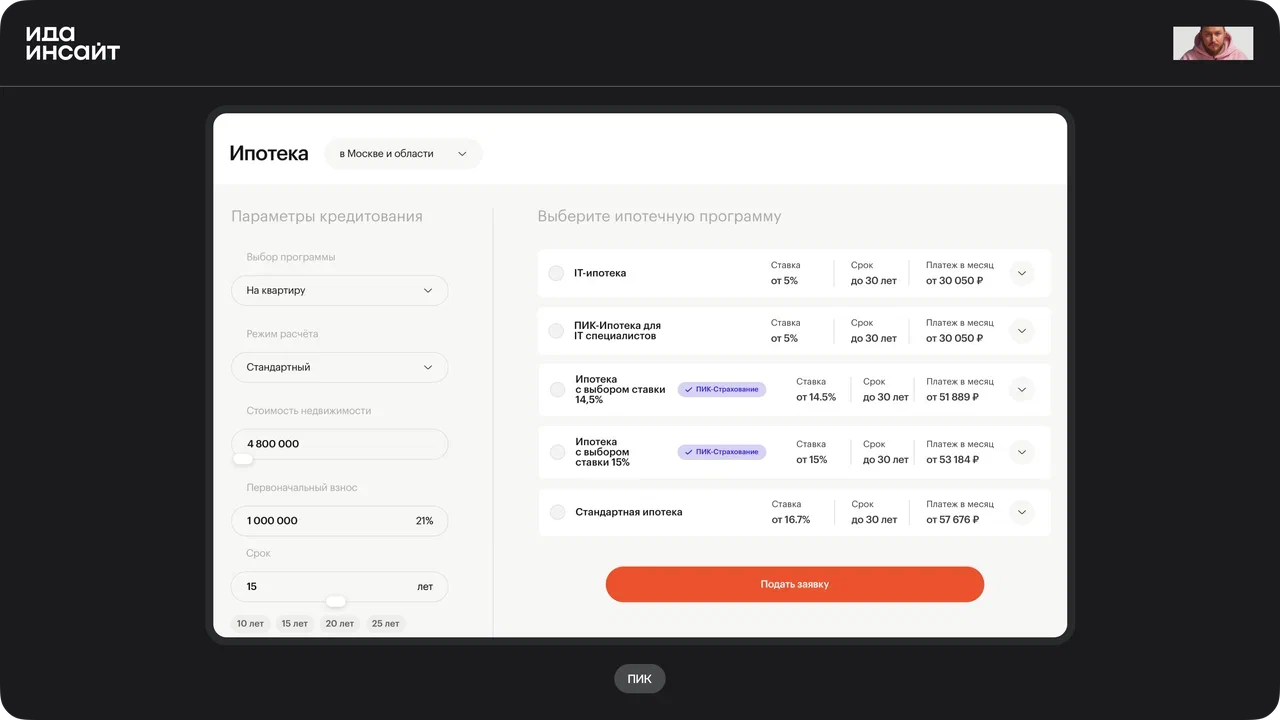Screen dimensions: 1280x720
Task: Expand the 14,5% rate mortgage chevron
Action: 1021,390
